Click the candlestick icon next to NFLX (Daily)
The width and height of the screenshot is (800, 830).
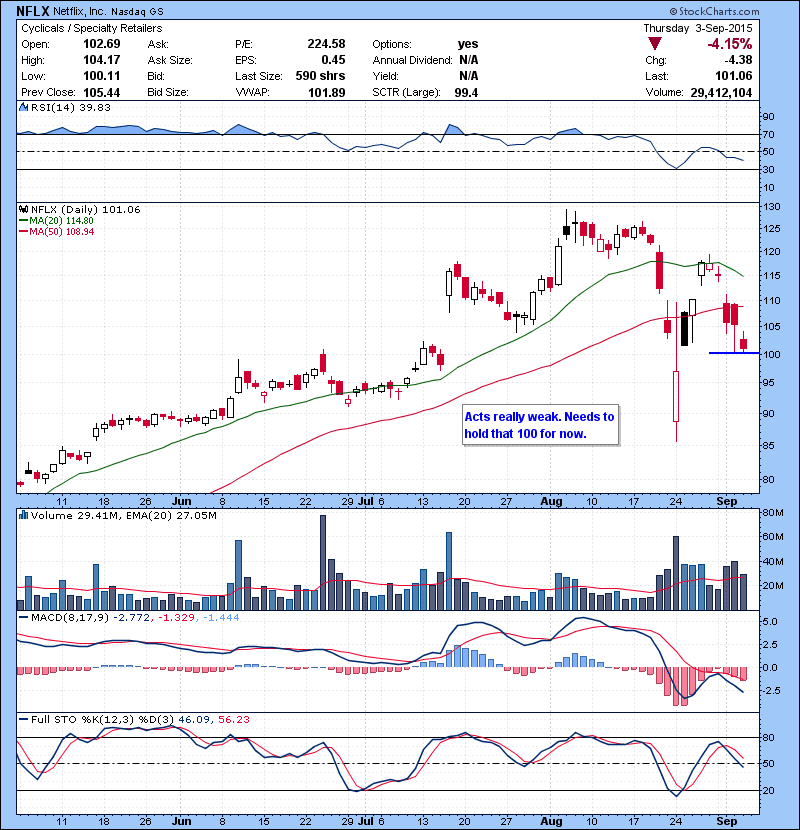[x=24, y=210]
